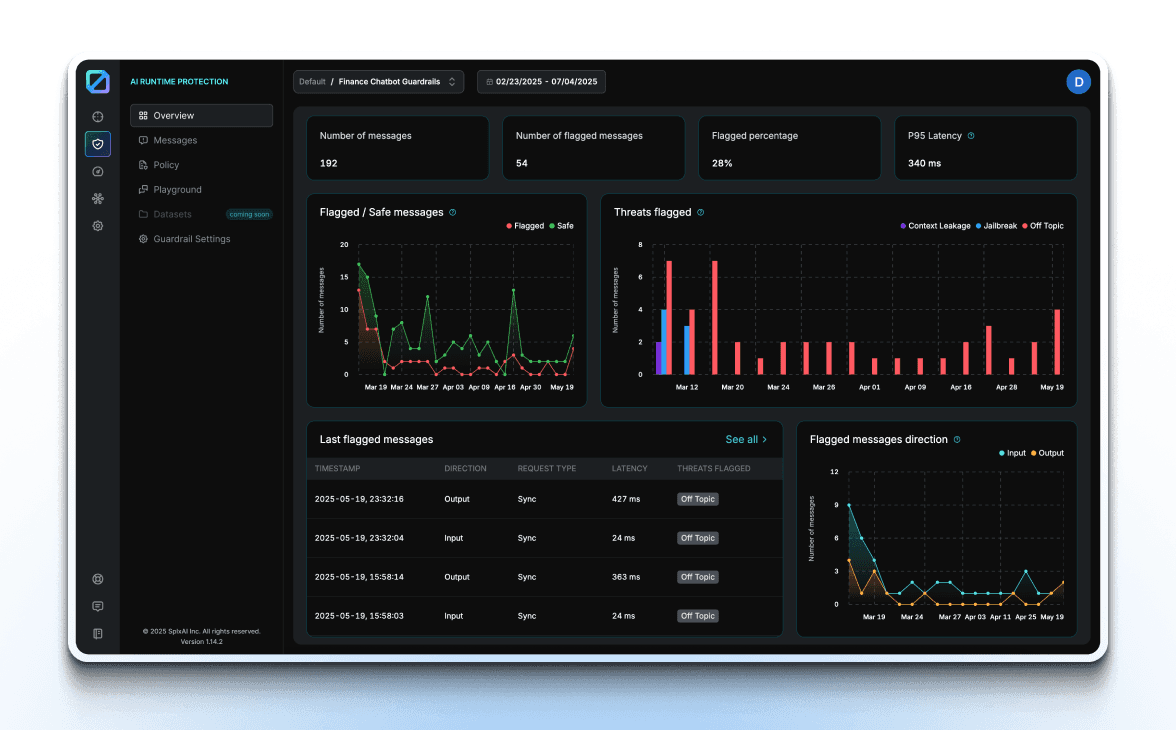Toggle the Off Topic legend entry in Threats flagged
This screenshot has height=730, width=1176.
pyautogui.click(x=1042, y=226)
